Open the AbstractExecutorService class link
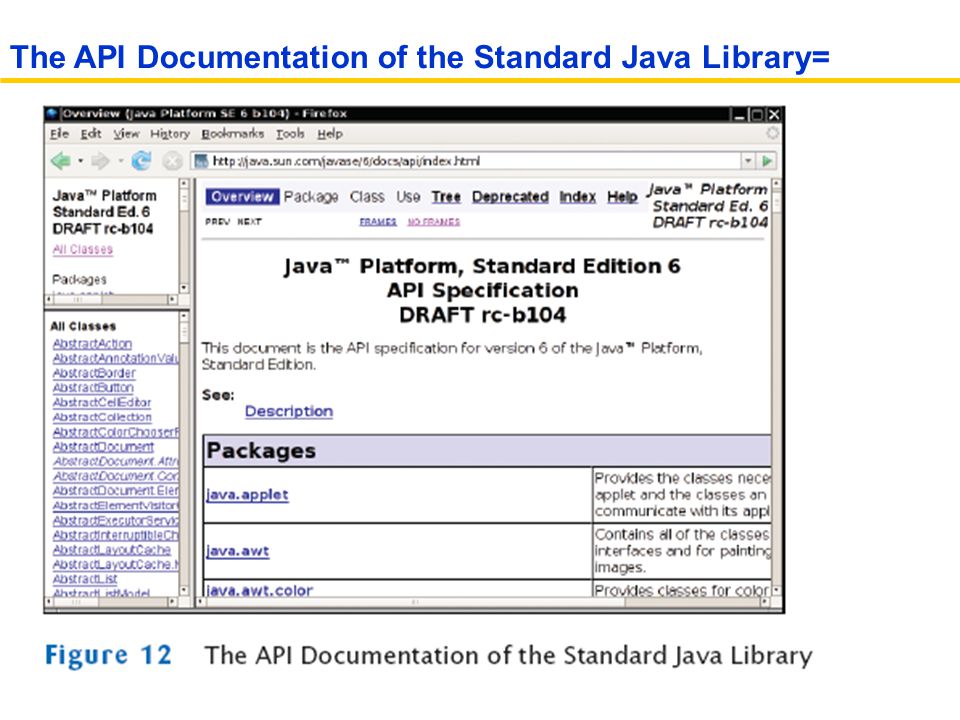 click(115, 520)
